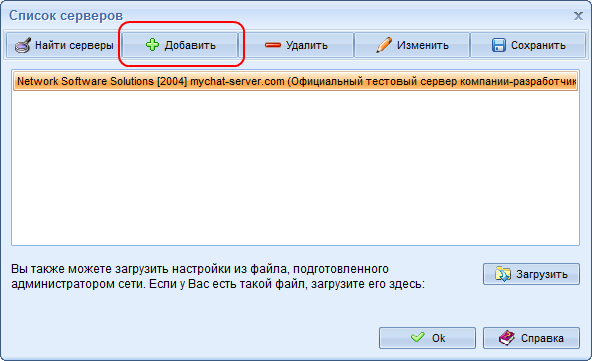Click the green plus icon for Добавить
Viewport: 592px width, 361px height.
pos(153,45)
